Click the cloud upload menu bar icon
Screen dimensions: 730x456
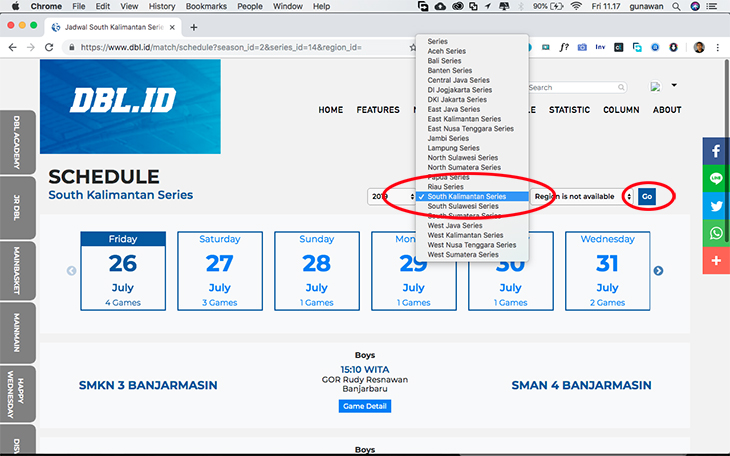(439, 7)
